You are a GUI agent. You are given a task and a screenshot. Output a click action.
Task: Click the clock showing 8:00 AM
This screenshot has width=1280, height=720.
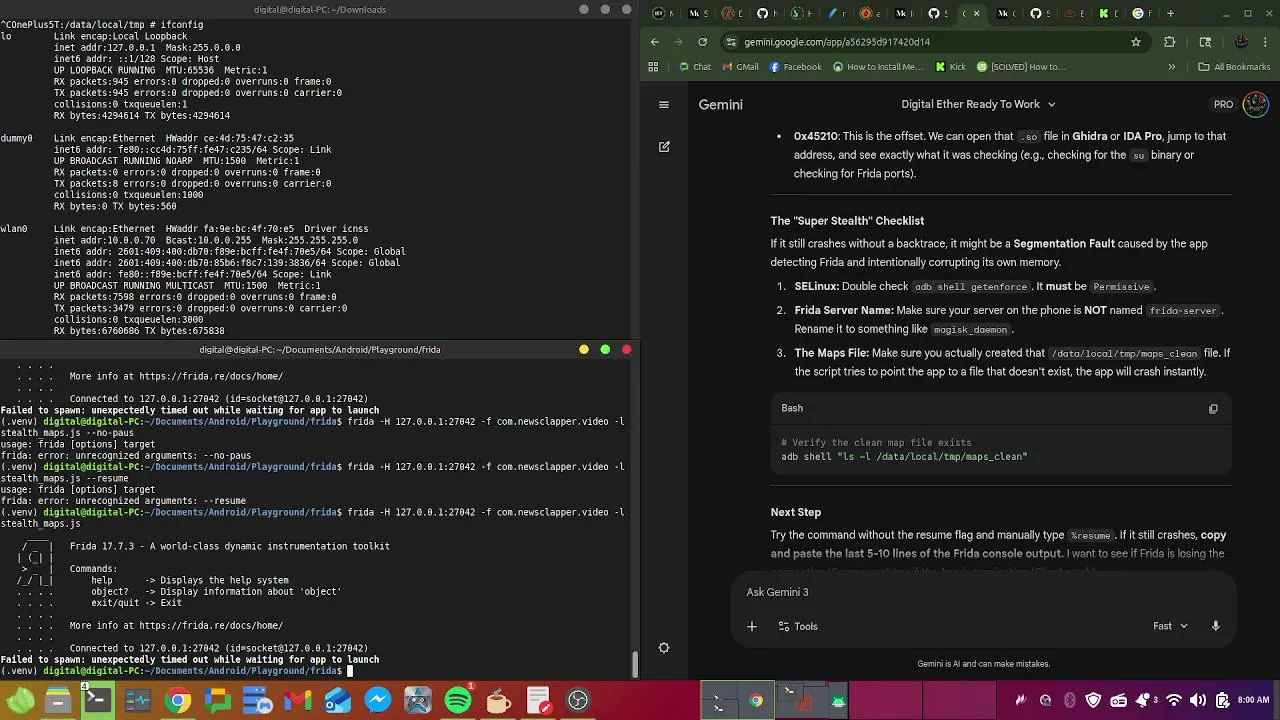click(x=1253, y=700)
